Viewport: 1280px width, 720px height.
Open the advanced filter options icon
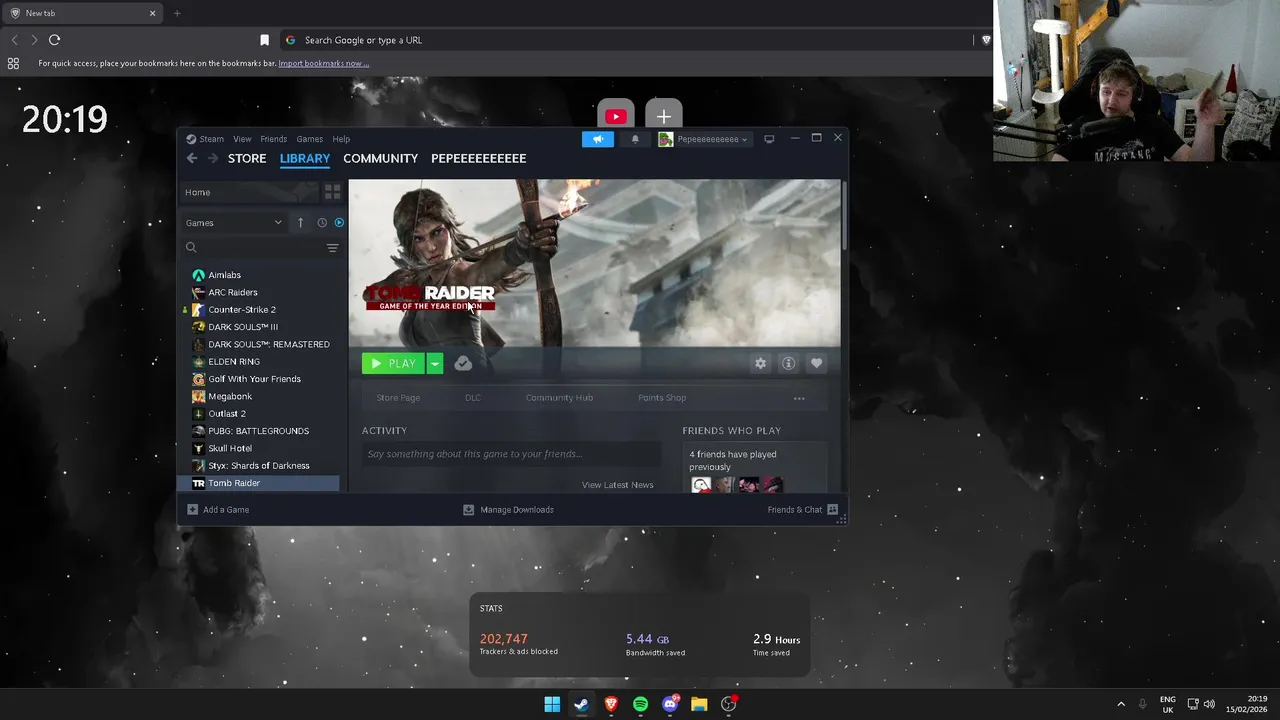tap(332, 248)
